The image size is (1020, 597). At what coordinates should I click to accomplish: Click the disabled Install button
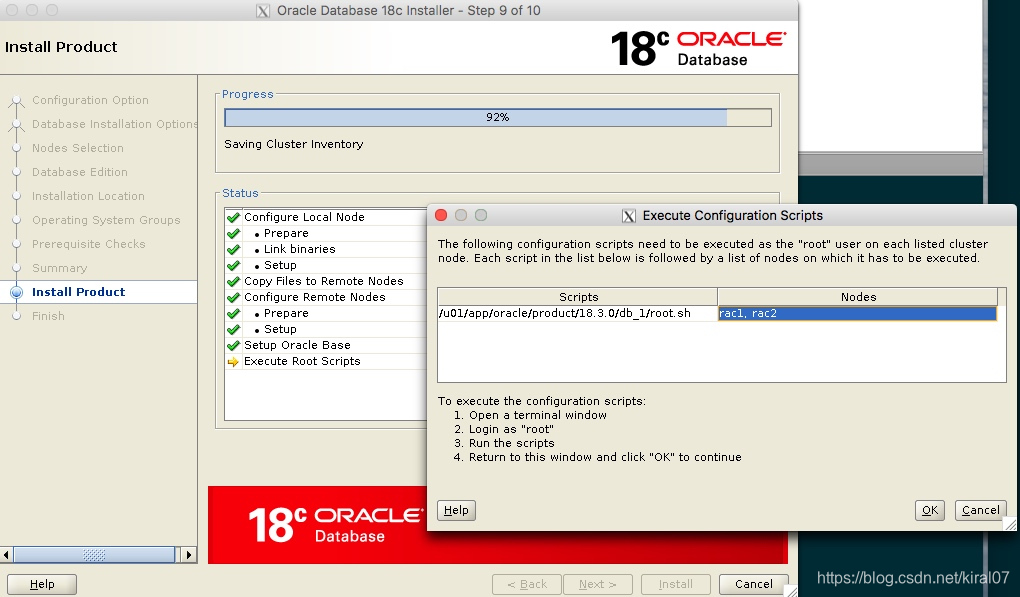[675, 584]
